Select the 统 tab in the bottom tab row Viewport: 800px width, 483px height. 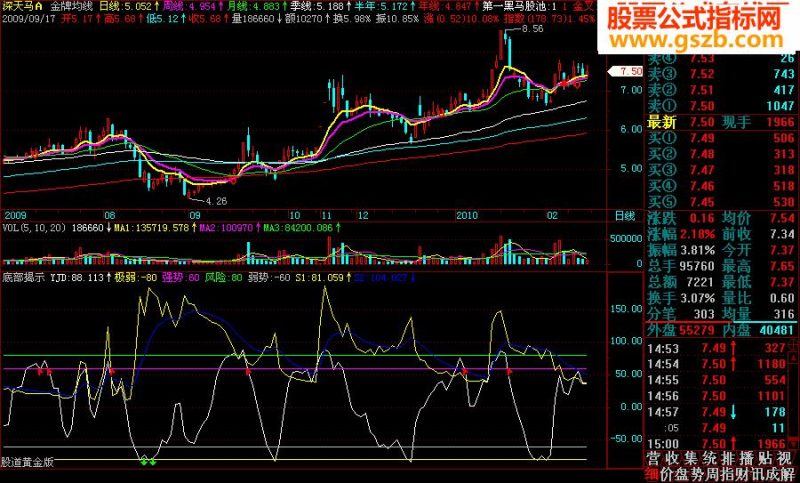[x=712, y=457]
